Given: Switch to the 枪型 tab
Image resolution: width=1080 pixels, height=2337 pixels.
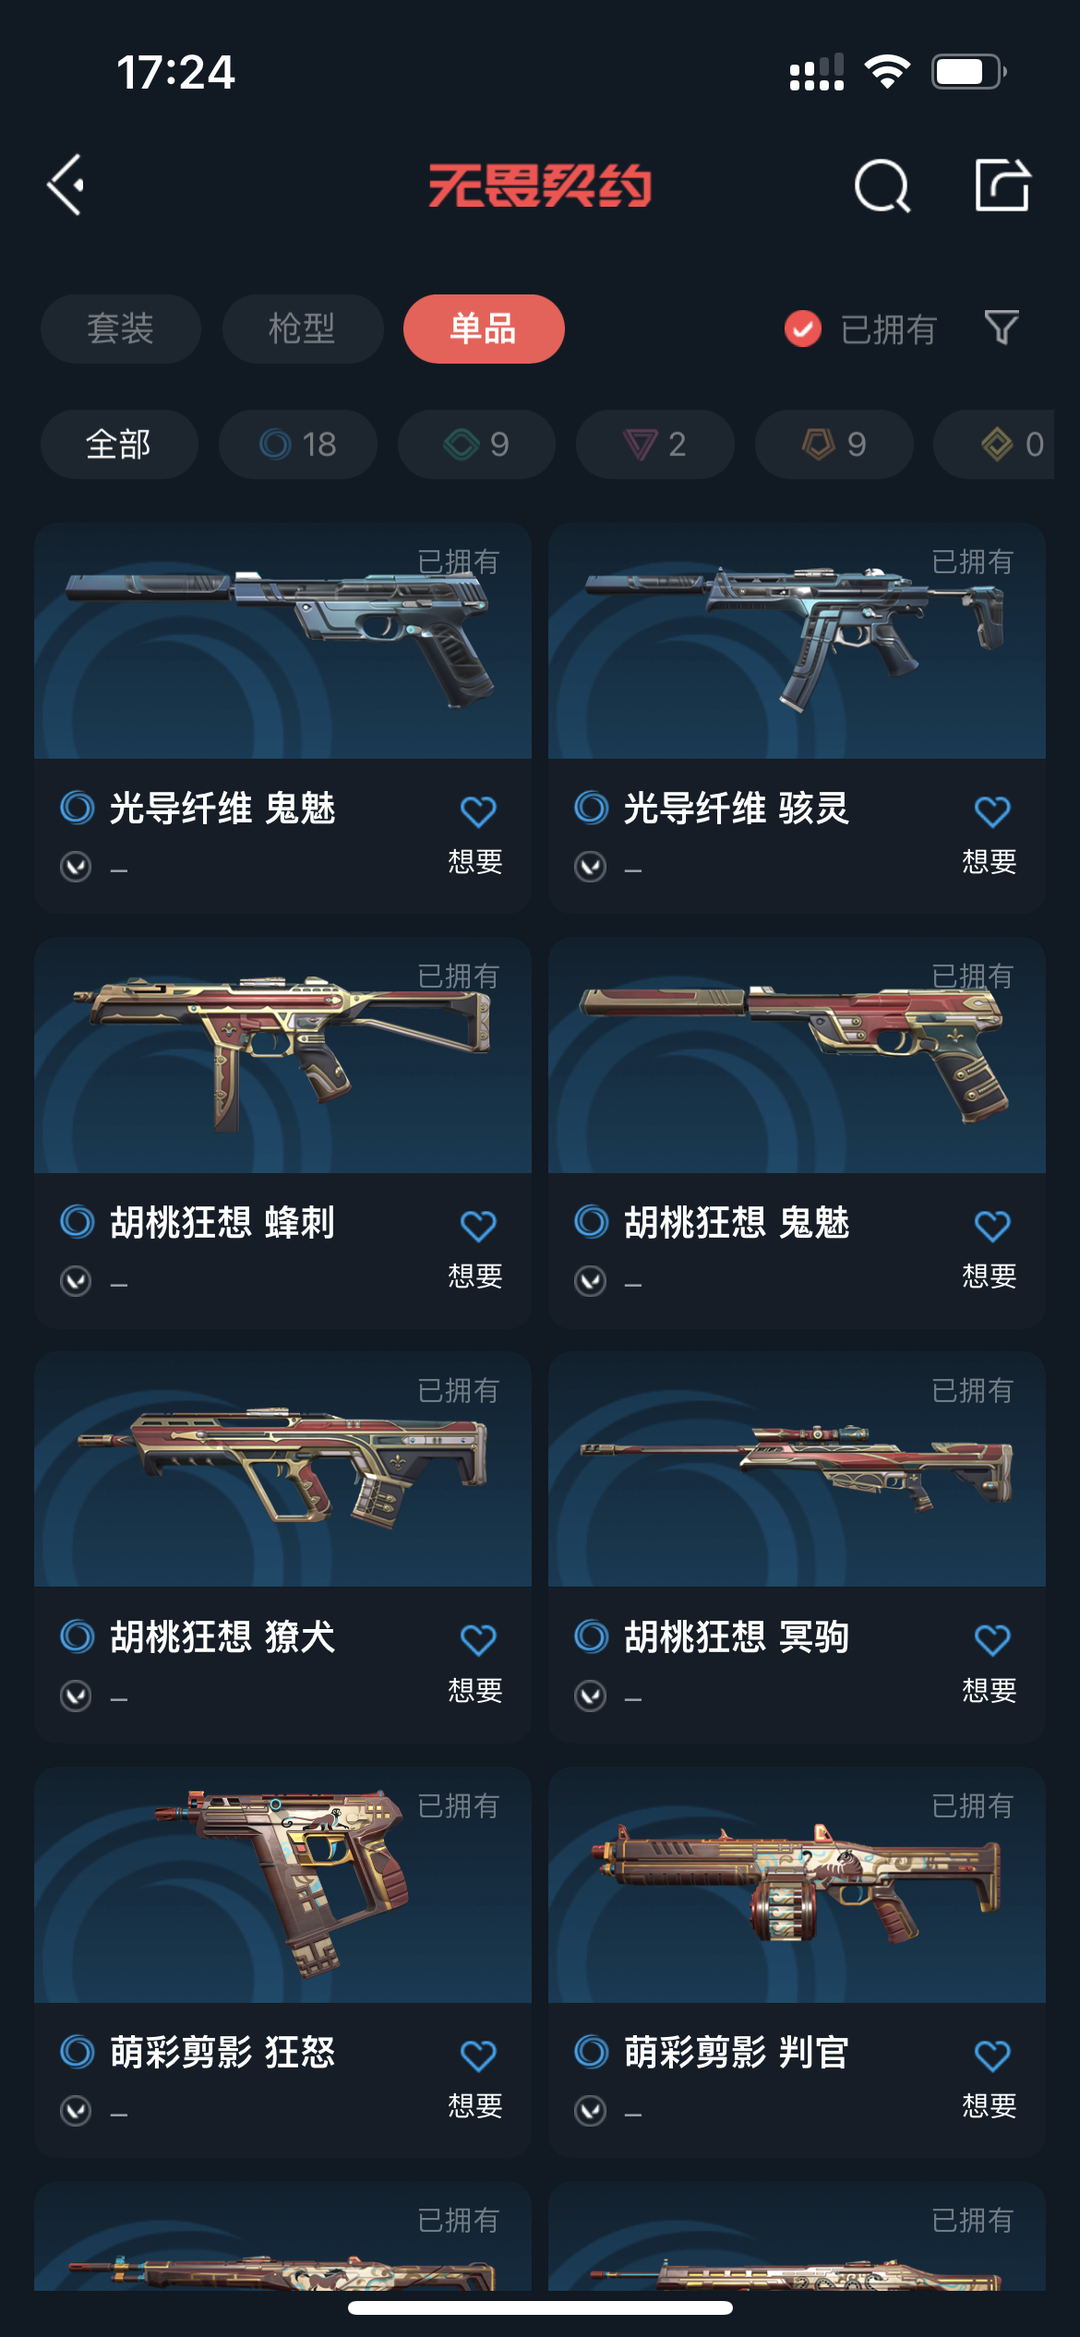Looking at the screenshot, I should click(x=302, y=329).
